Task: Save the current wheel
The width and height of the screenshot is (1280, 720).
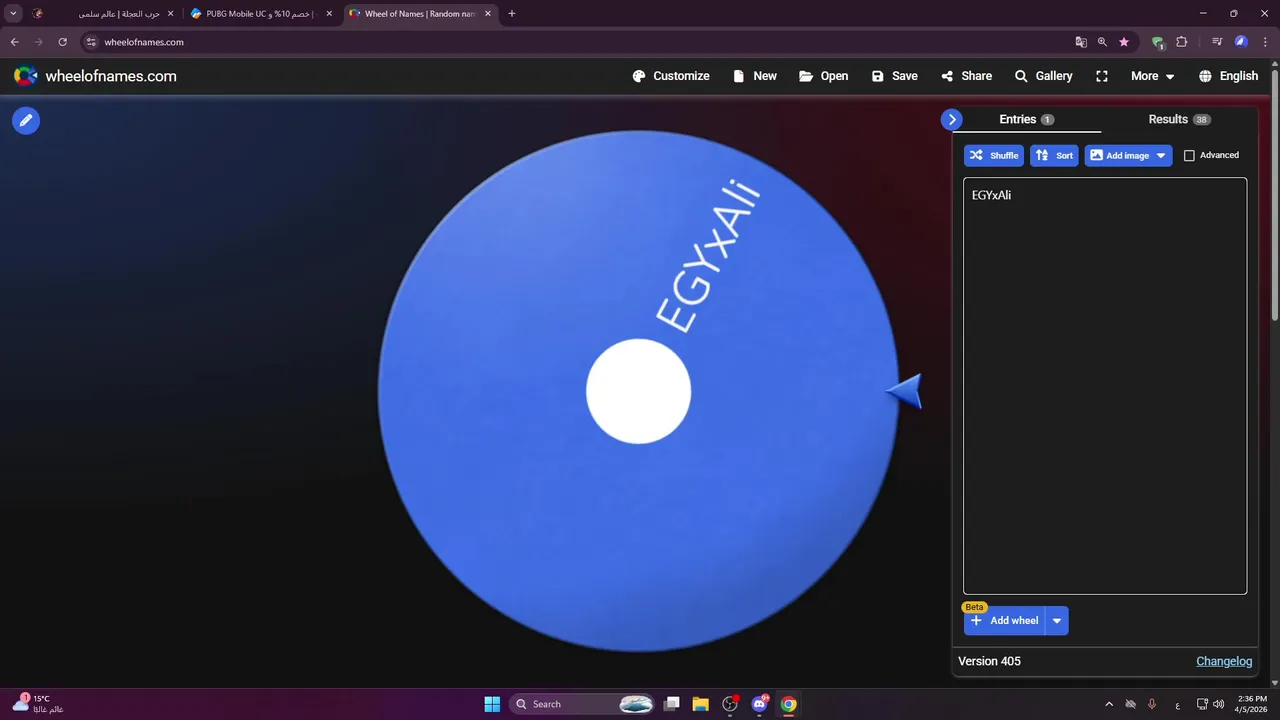Action: (x=894, y=76)
